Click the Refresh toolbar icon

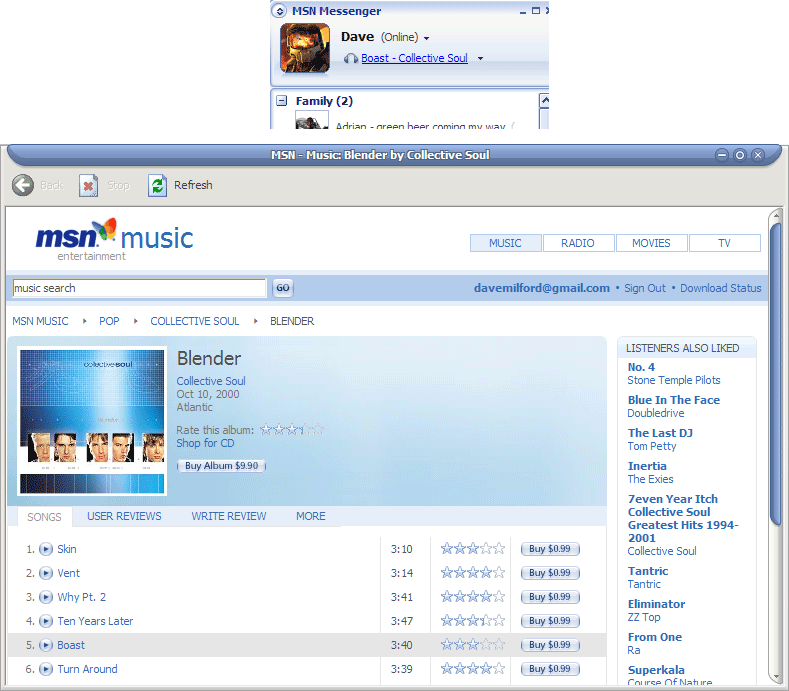[x=157, y=185]
